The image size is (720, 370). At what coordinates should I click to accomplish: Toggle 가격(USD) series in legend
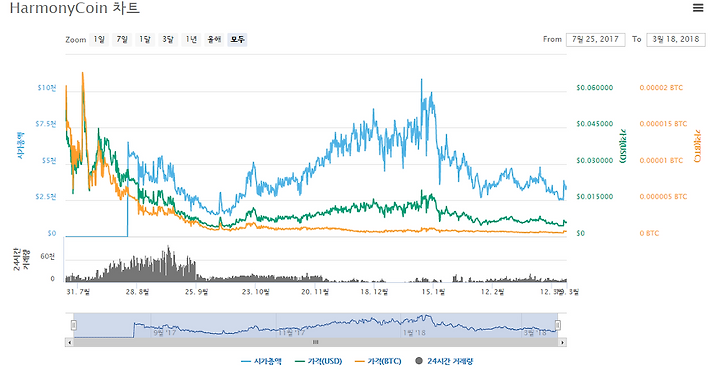click(x=318, y=361)
